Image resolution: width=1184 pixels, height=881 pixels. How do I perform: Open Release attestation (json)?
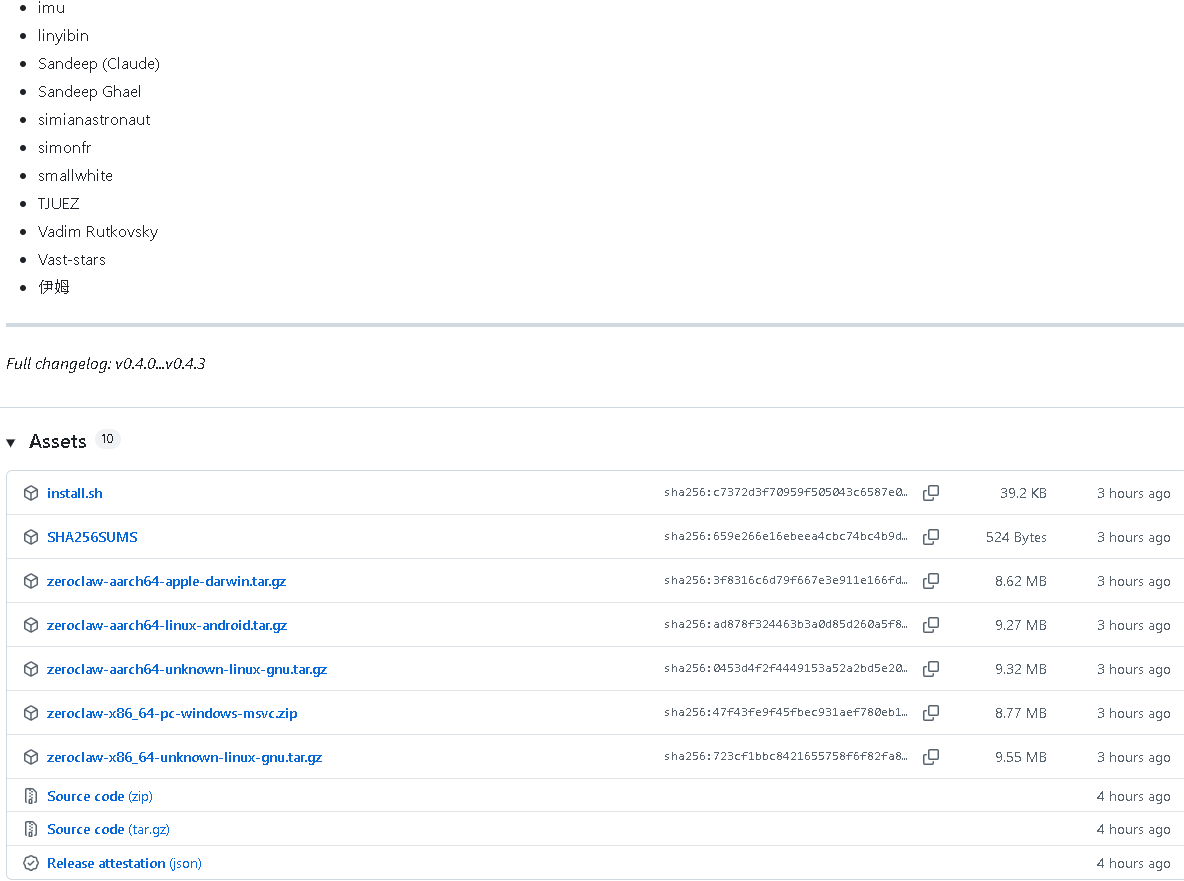click(125, 863)
